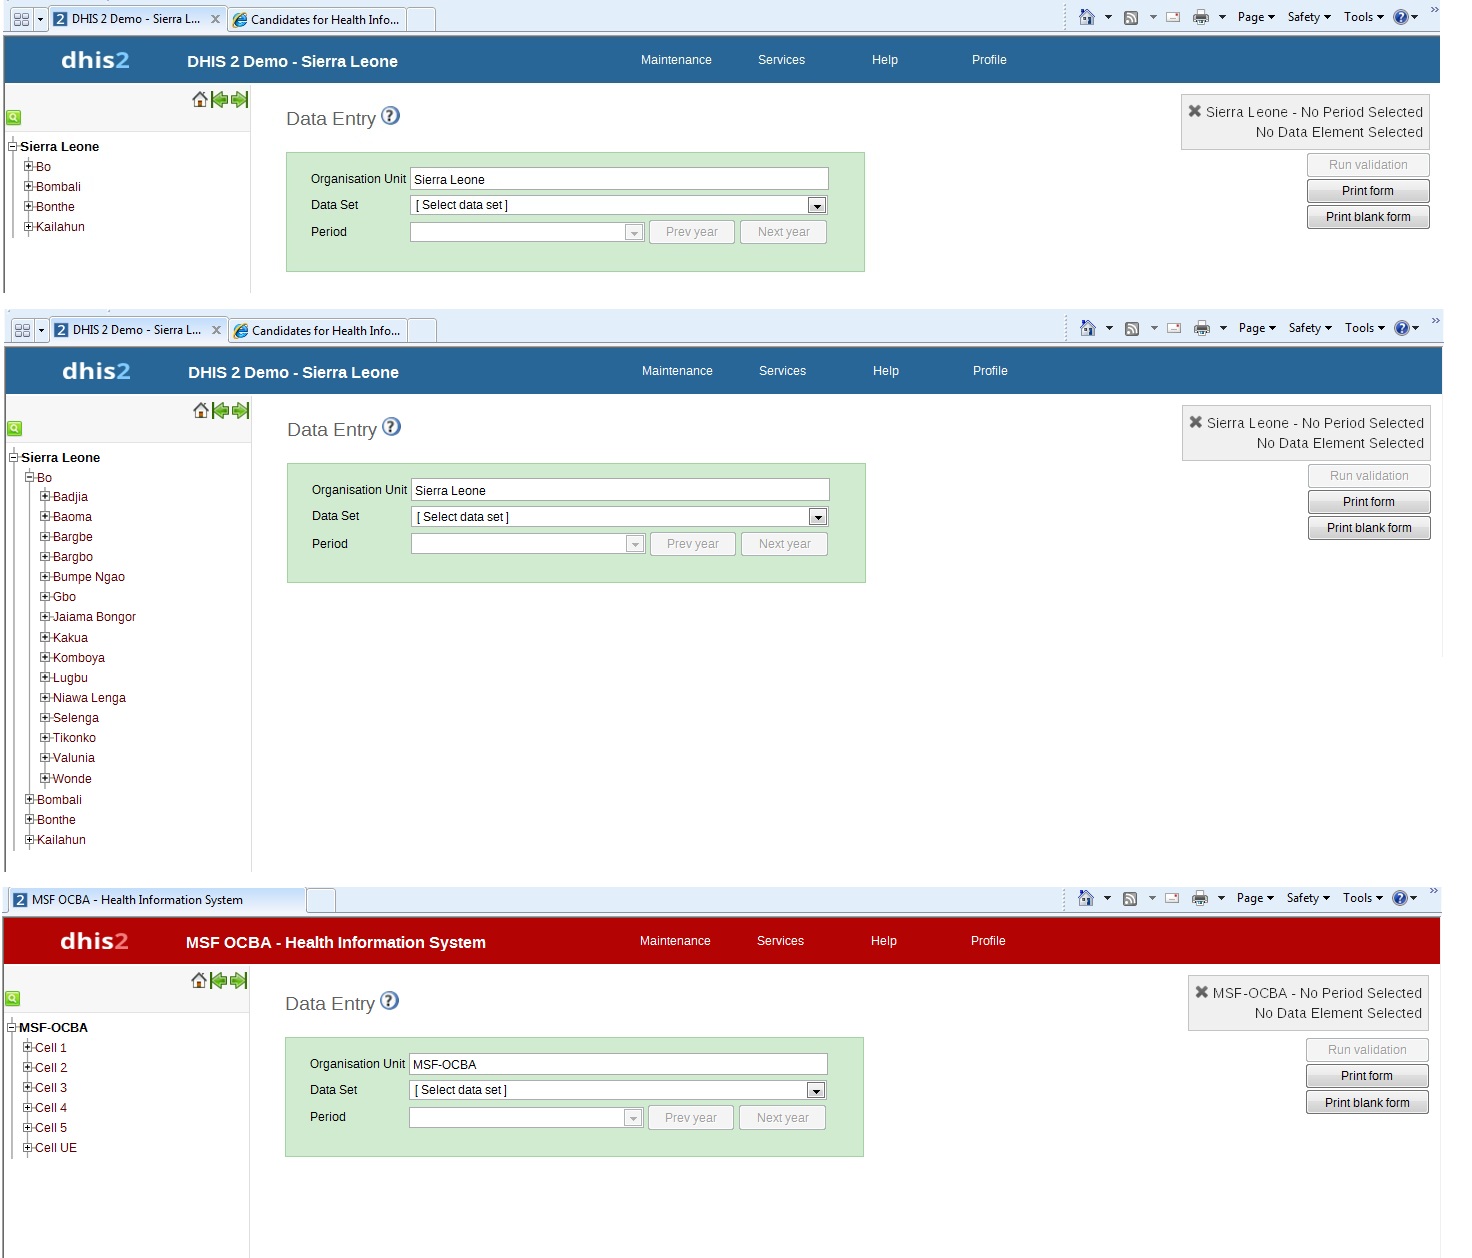This screenshot has width=1472, height=1258.
Task: Select the 'MSF OCBA - Health Information System' browser tab
Action: (x=155, y=900)
